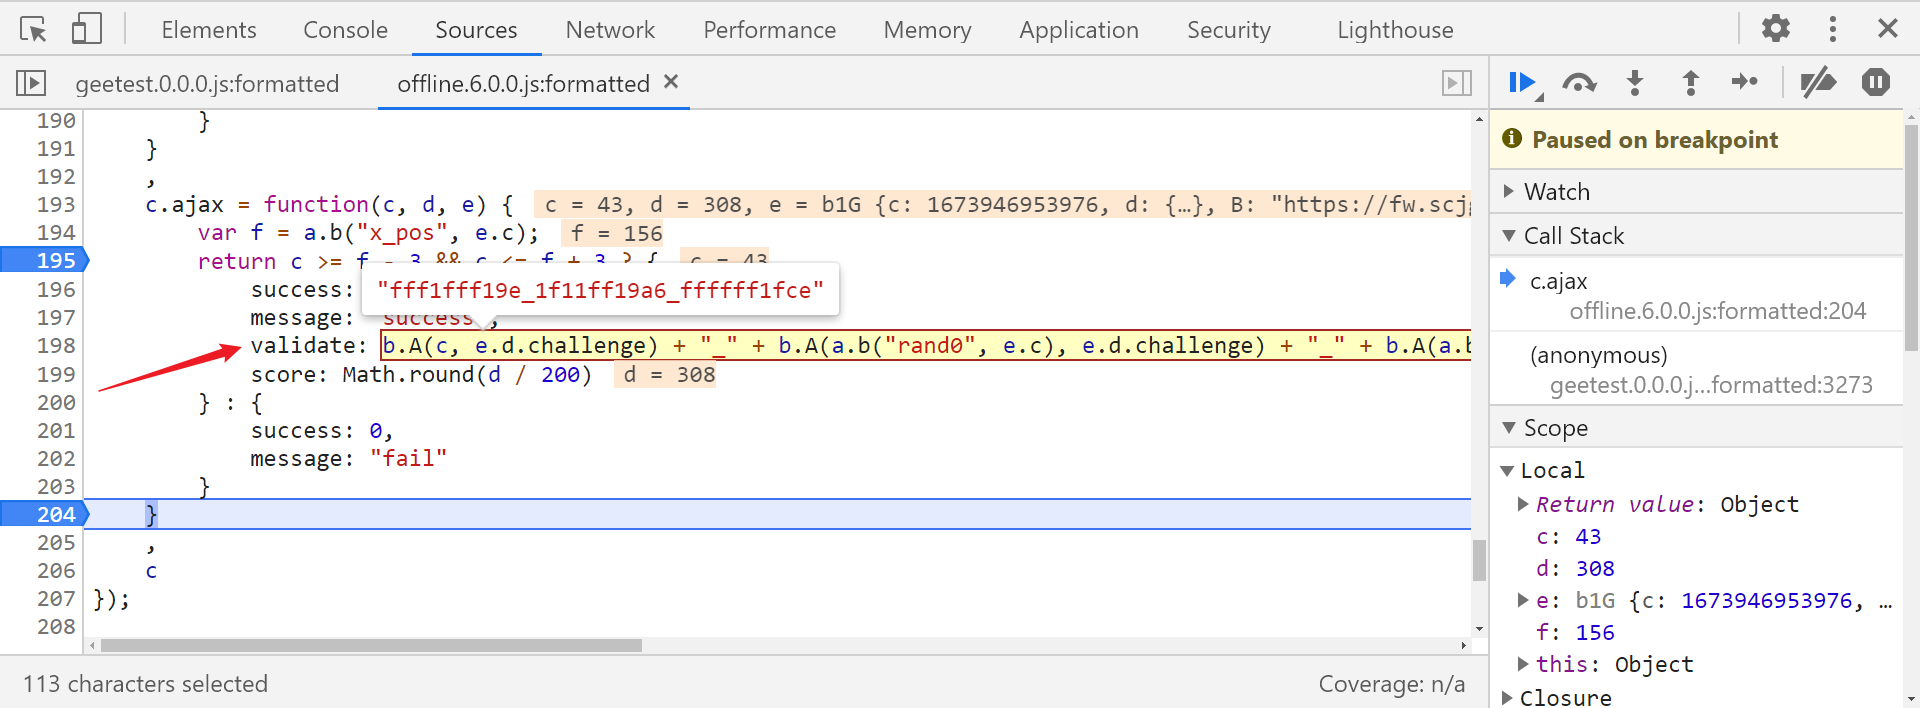
Task: Open the Performance tab
Action: 769,30
